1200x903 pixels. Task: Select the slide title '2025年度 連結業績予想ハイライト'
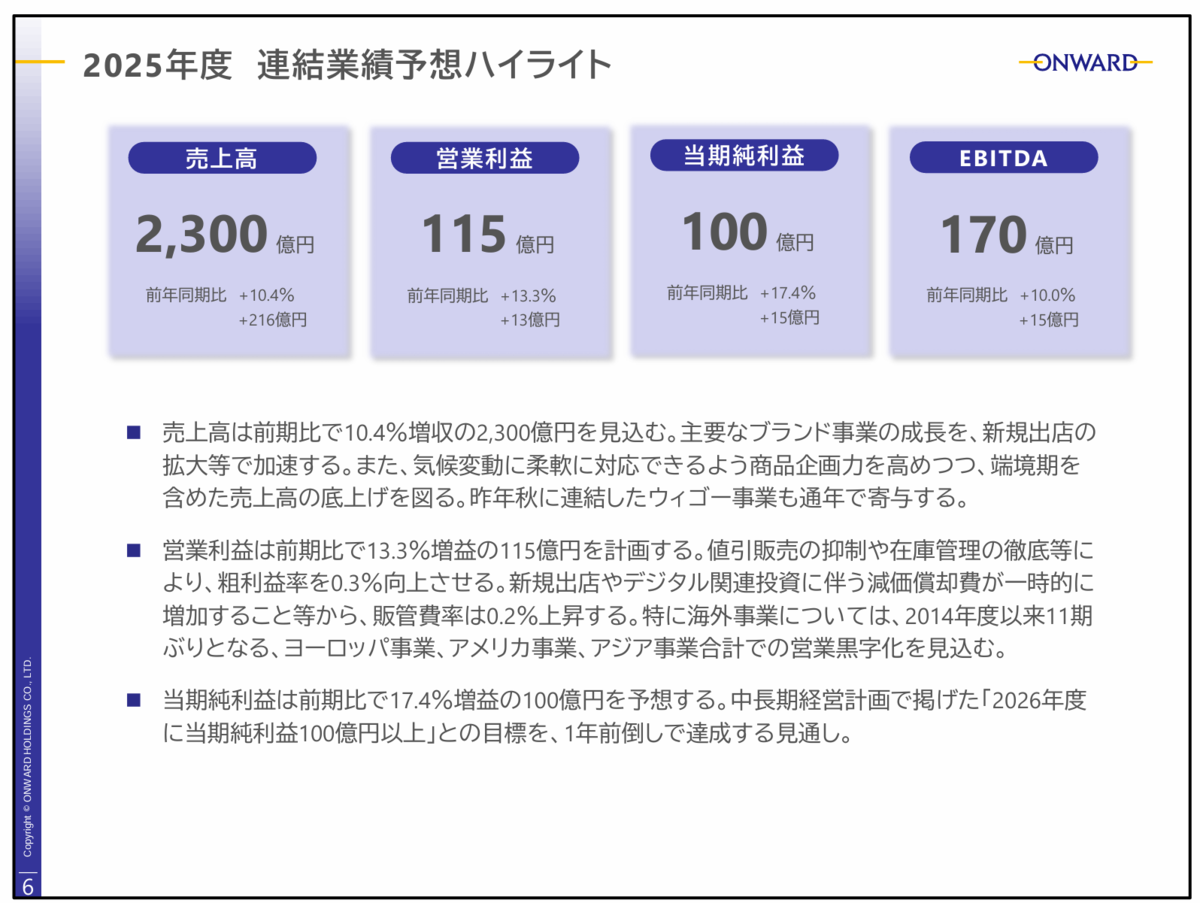[346, 65]
